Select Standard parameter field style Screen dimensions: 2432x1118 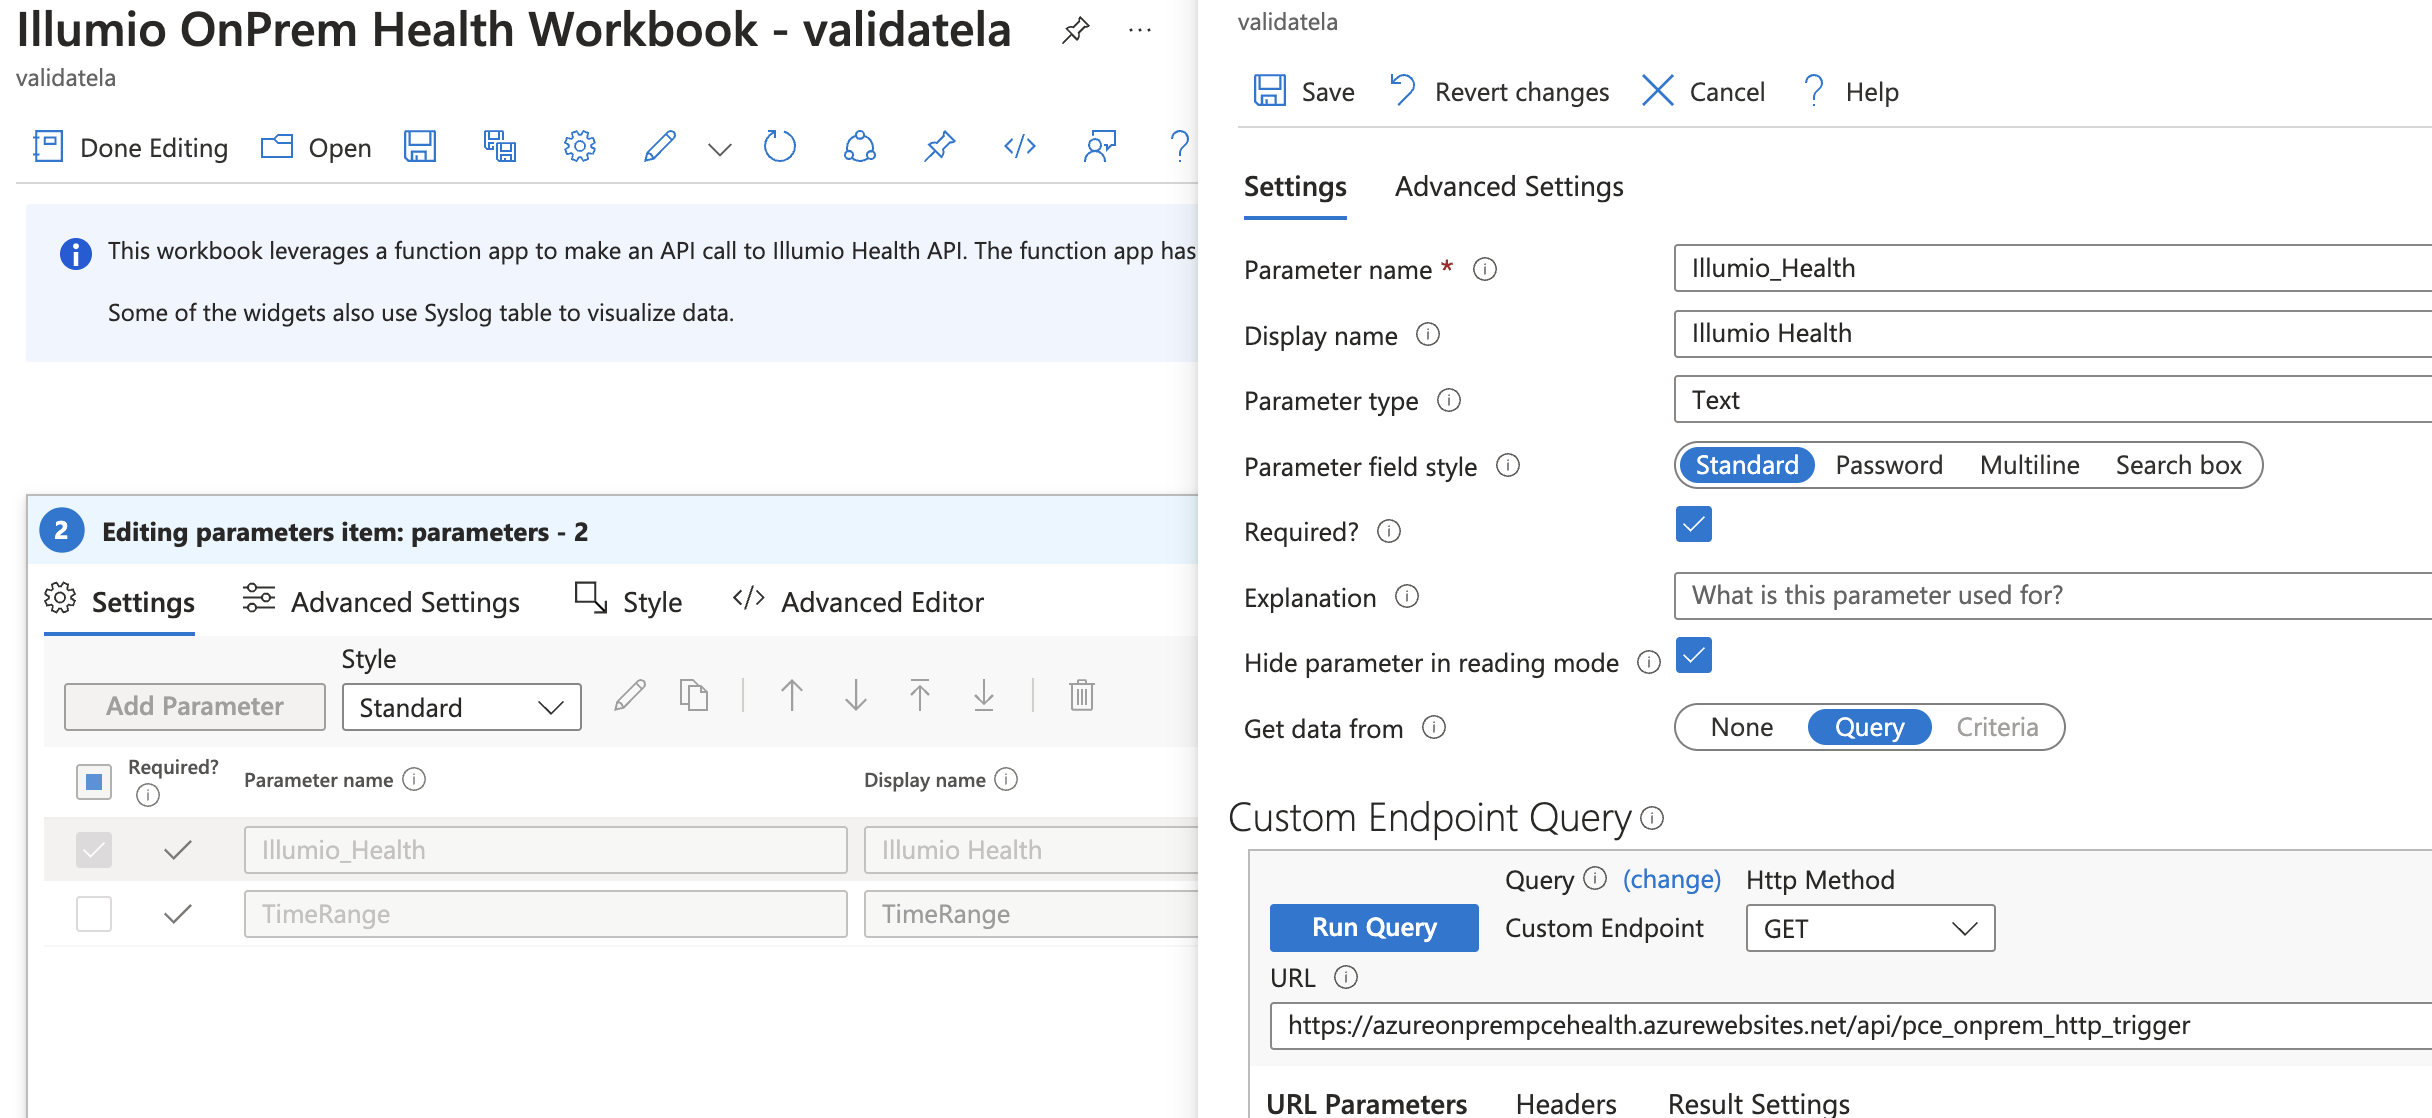1747,465
